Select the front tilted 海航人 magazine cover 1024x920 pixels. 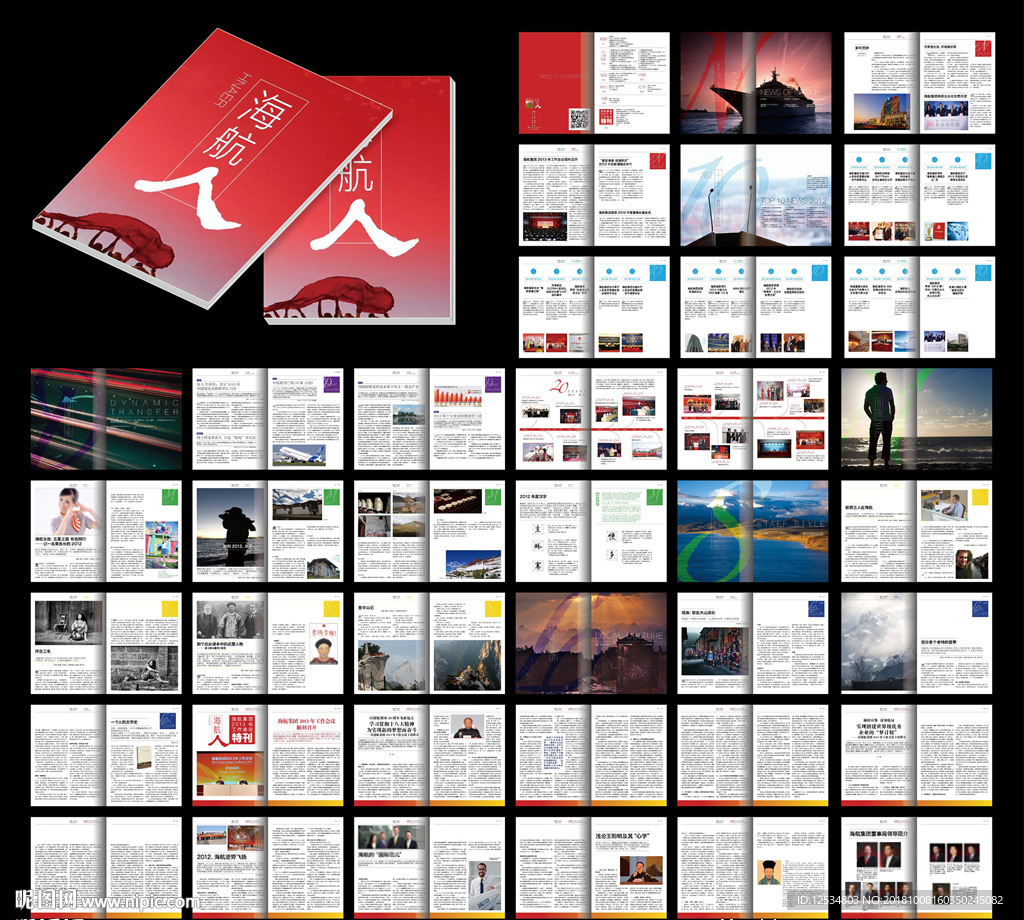pyautogui.click(x=213, y=170)
